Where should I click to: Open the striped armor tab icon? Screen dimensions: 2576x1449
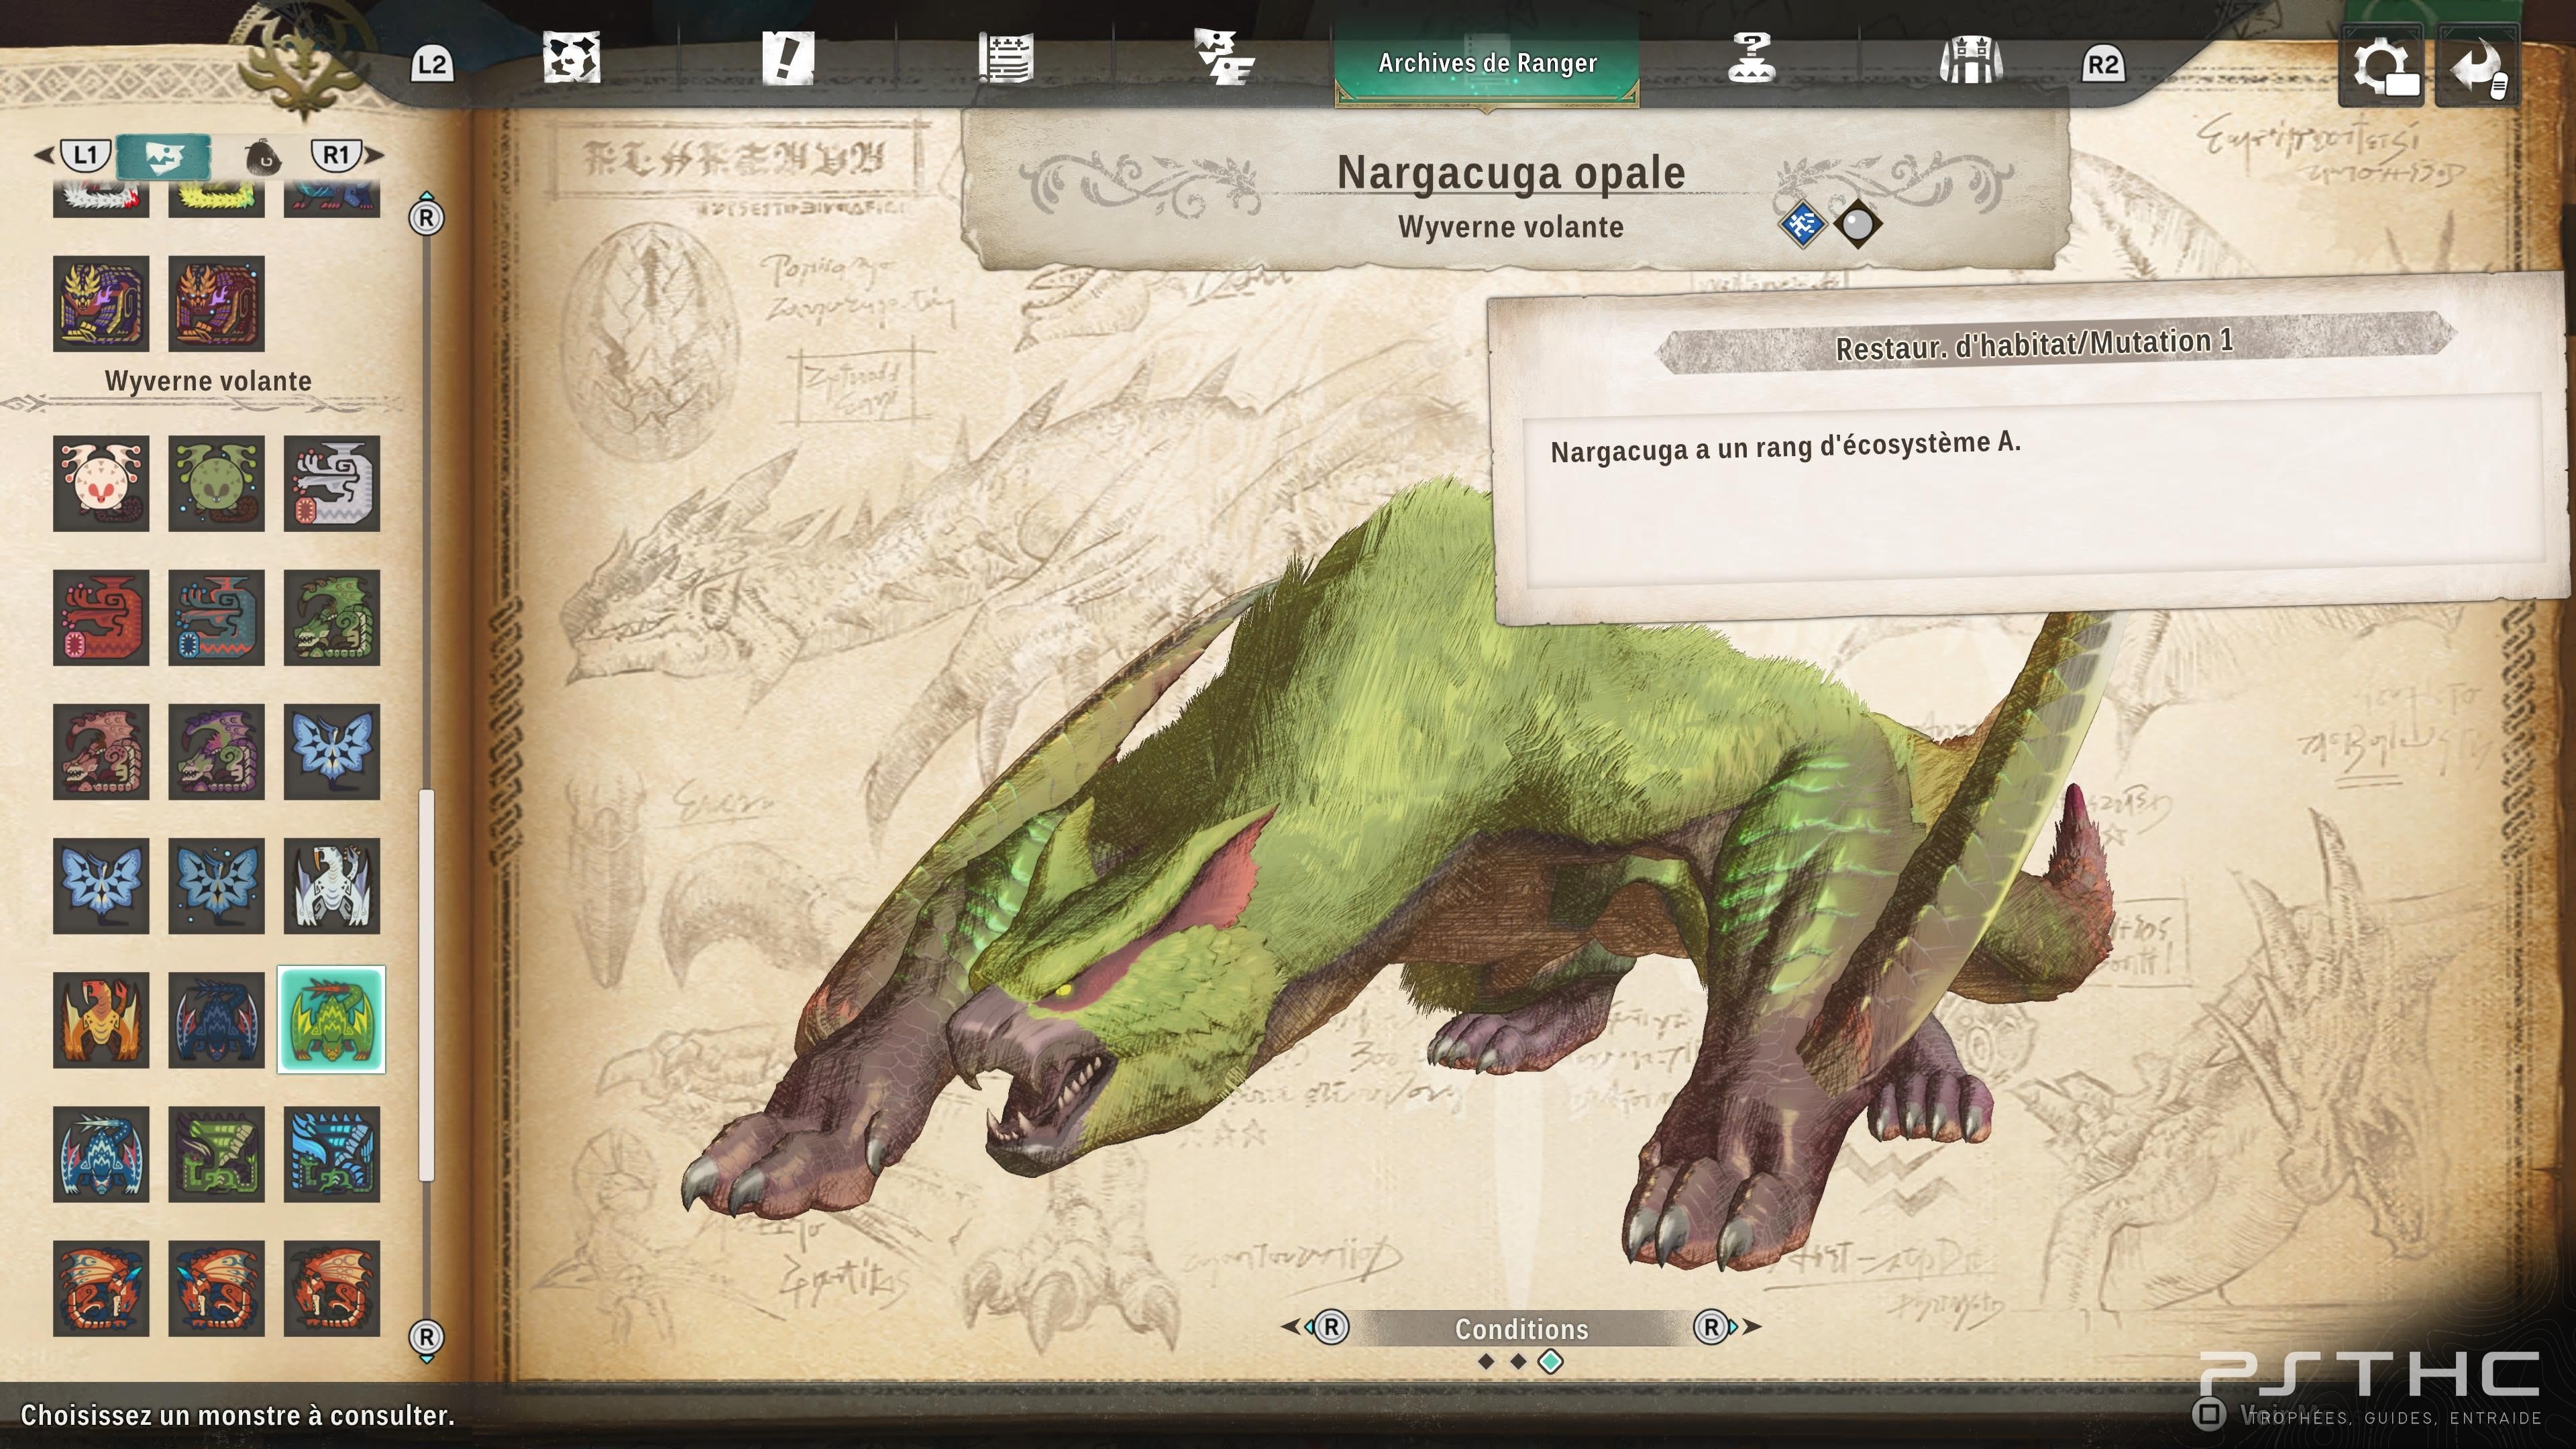tap(1970, 58)
